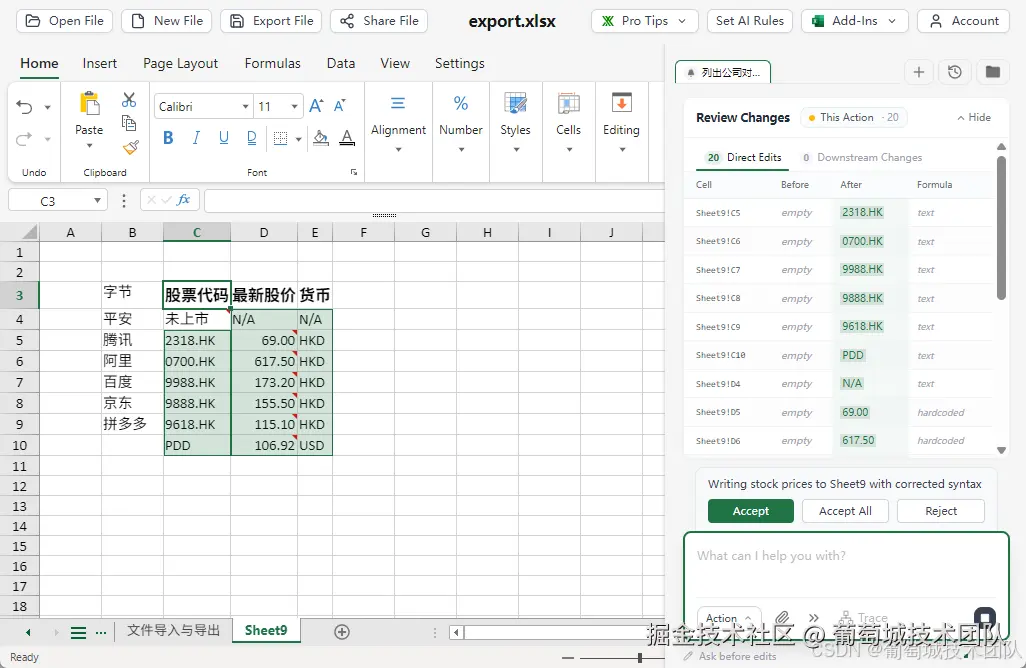Decrease font size with small A icon
1026x668 pixels.
pyautogui.click(x=340, y=106)
